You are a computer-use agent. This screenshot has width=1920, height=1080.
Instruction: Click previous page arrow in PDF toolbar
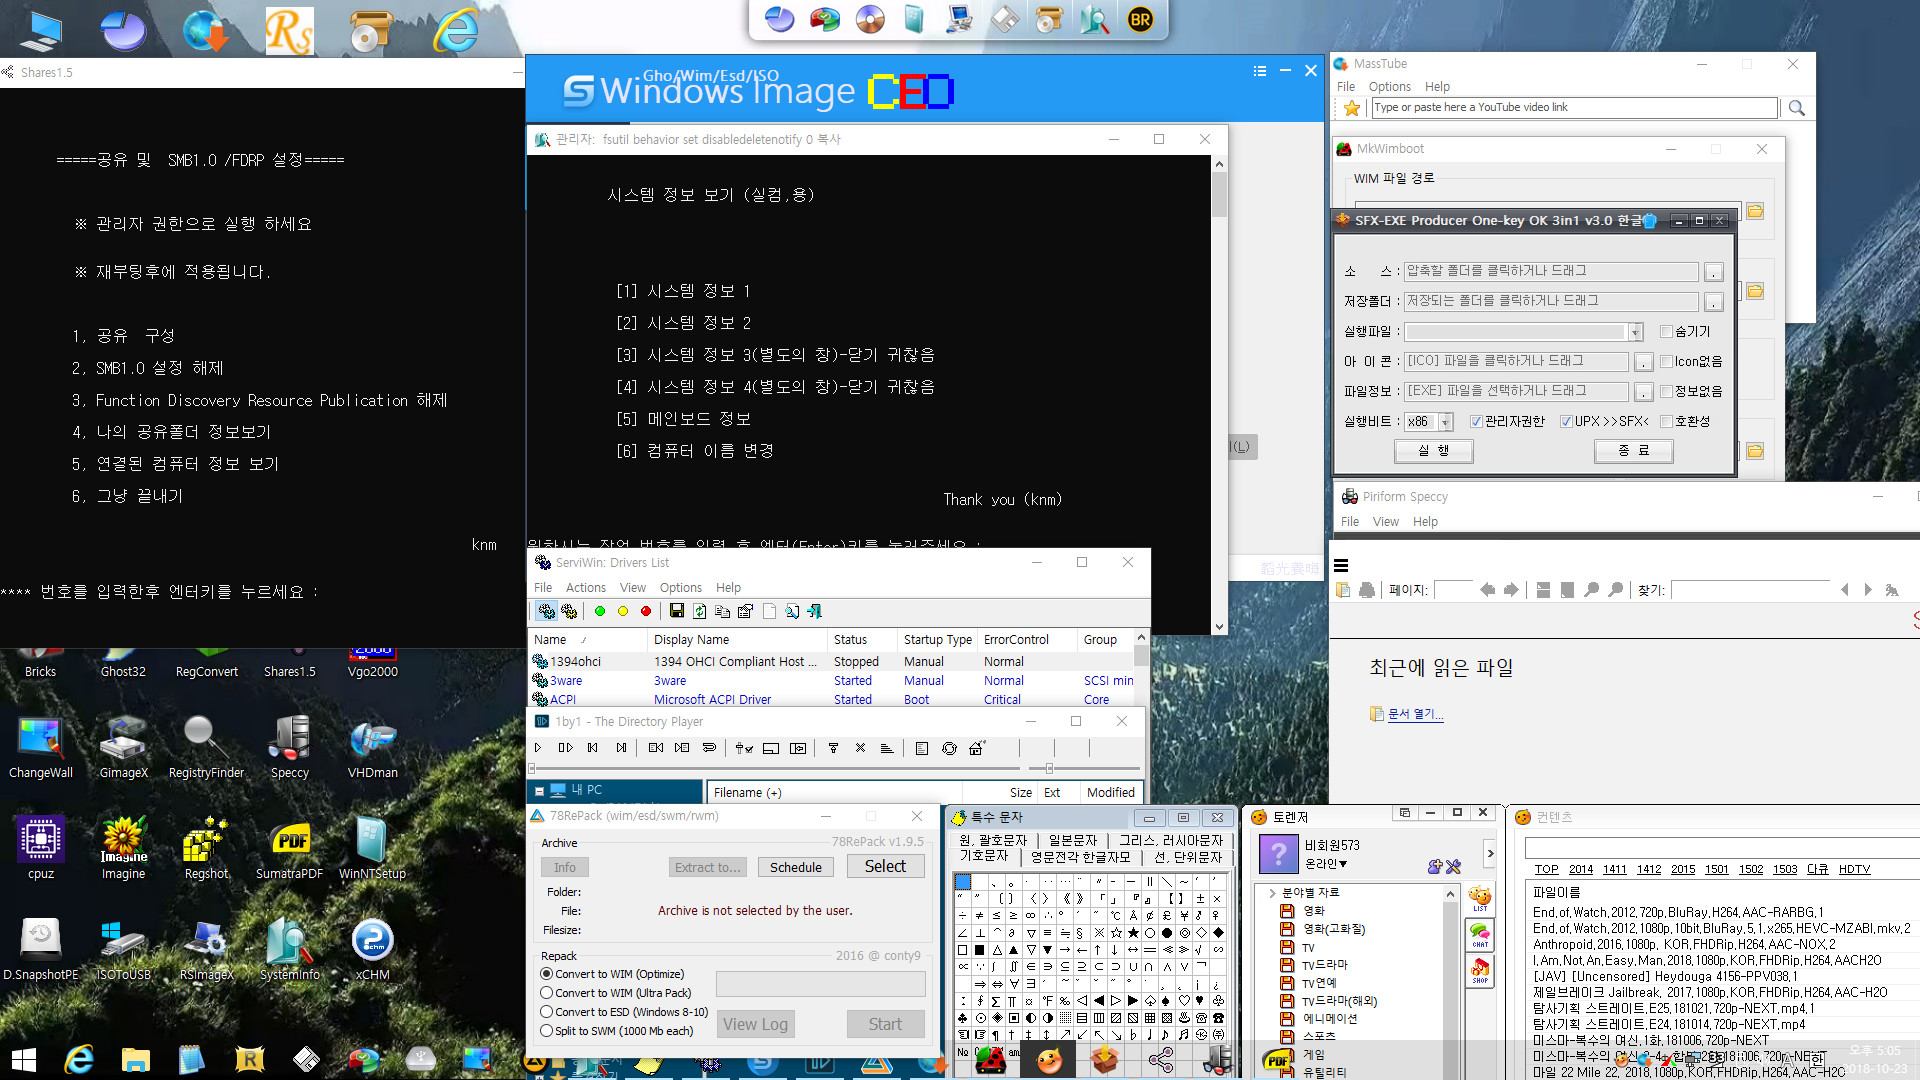pyautogui.click(x=1488, y=590)
